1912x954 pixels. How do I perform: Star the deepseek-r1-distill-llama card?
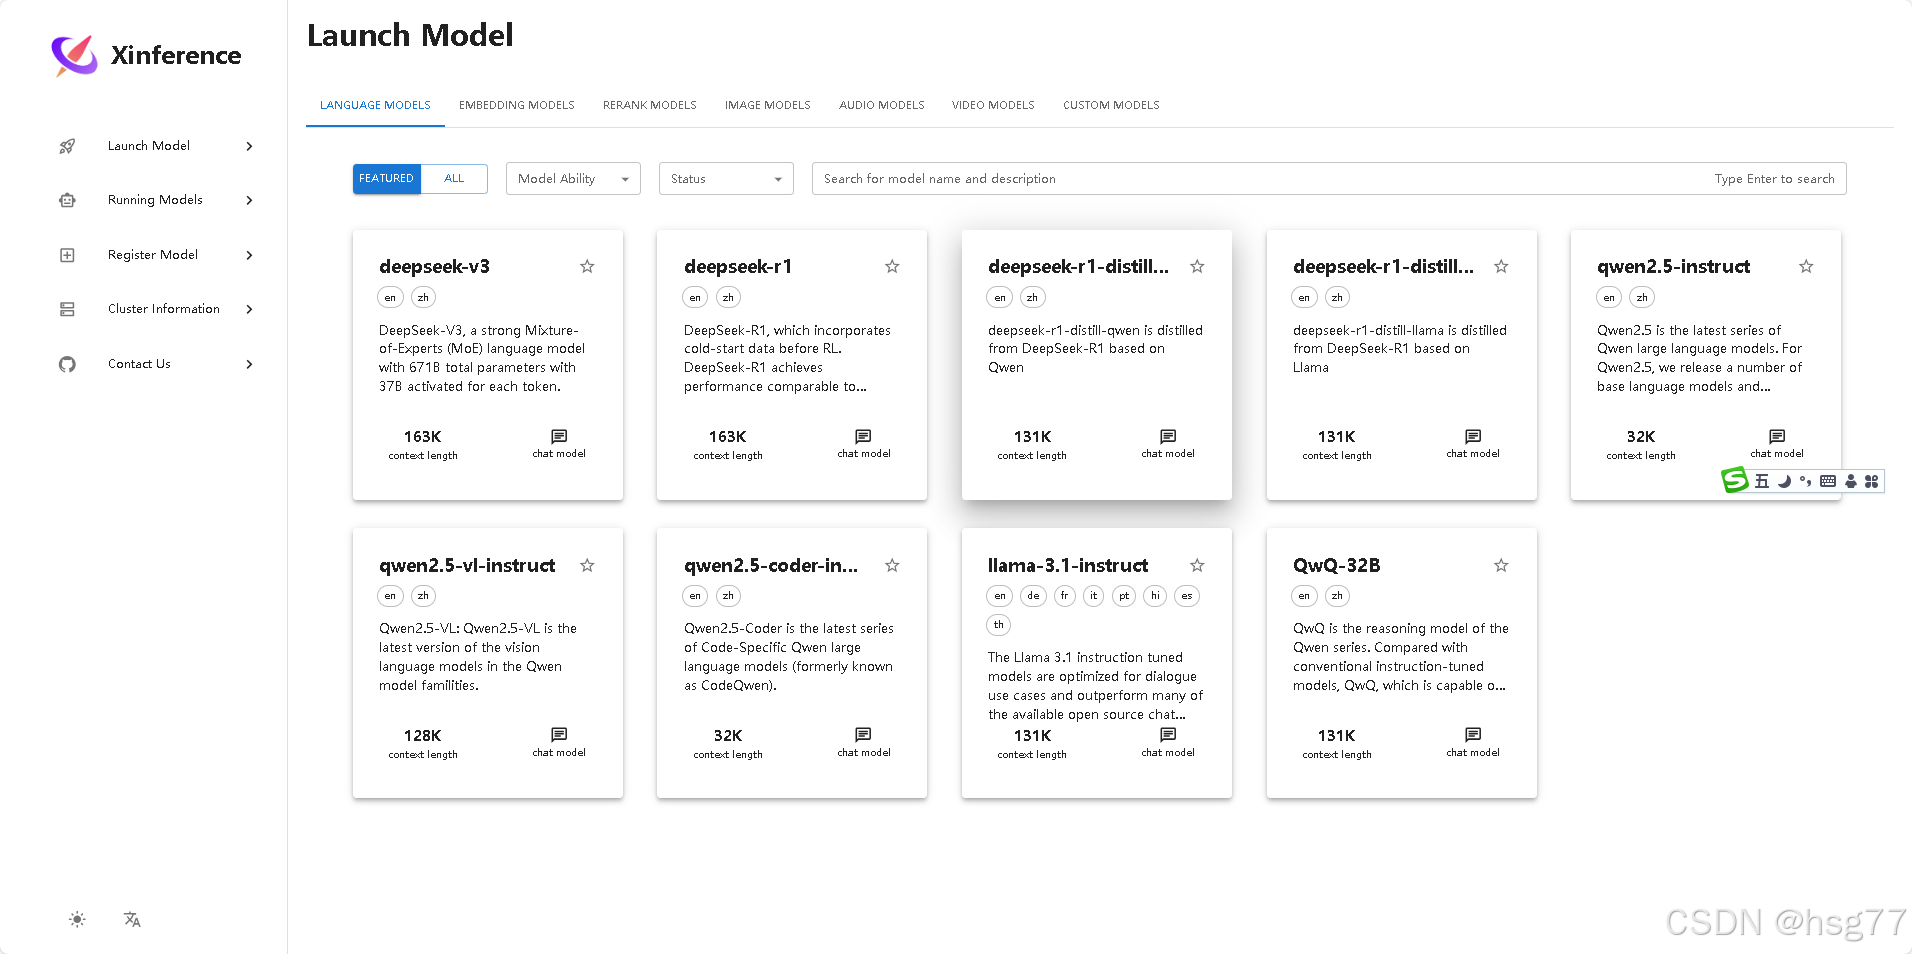point(1501,266)
